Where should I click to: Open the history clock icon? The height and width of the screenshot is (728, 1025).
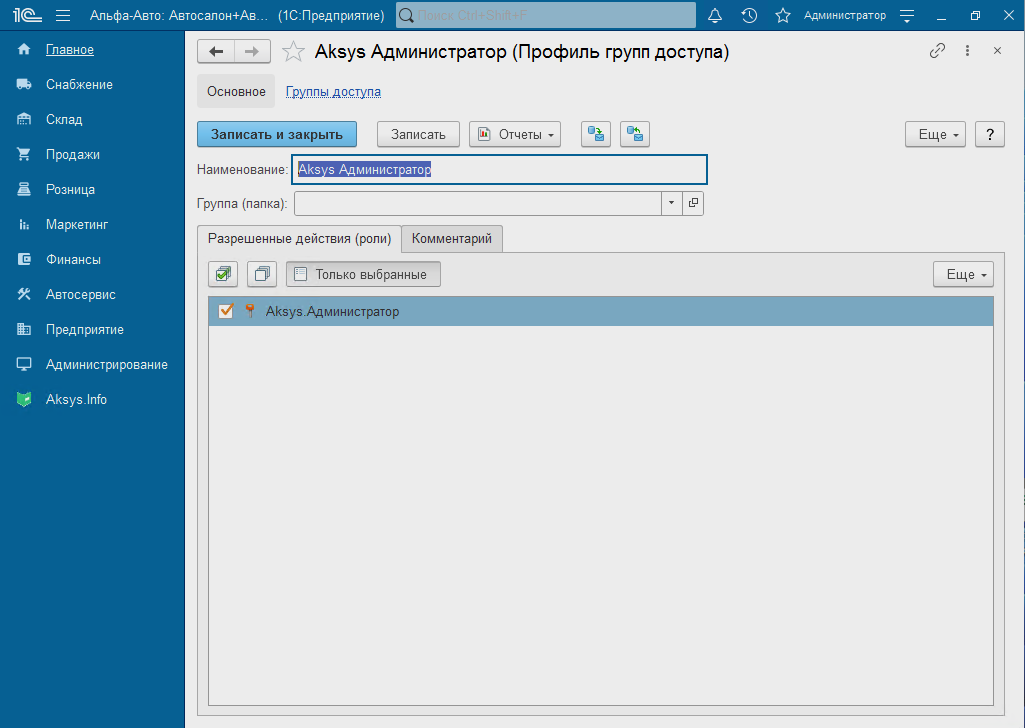click(x=749, y=15)
